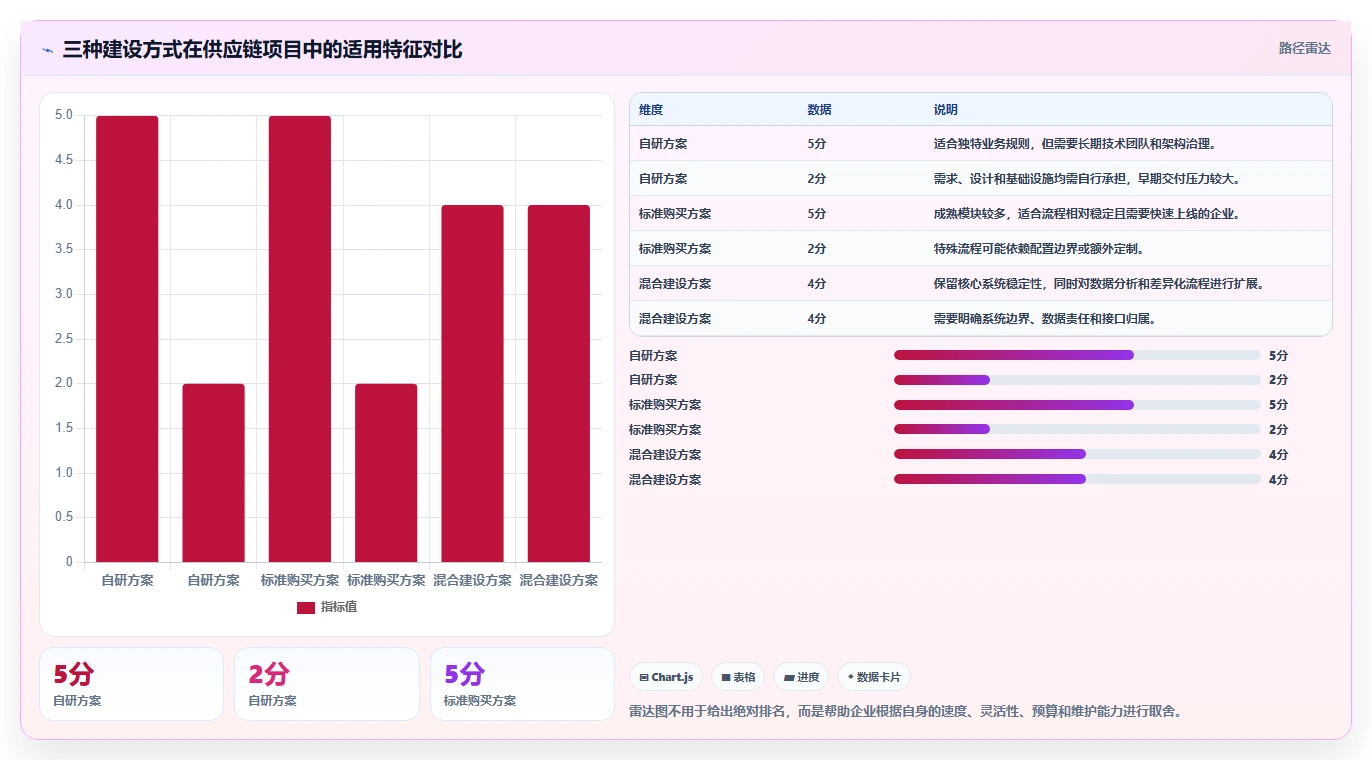
Task: Click the 1.0 tick on the y-axis
Action: [x=64, y=473]
